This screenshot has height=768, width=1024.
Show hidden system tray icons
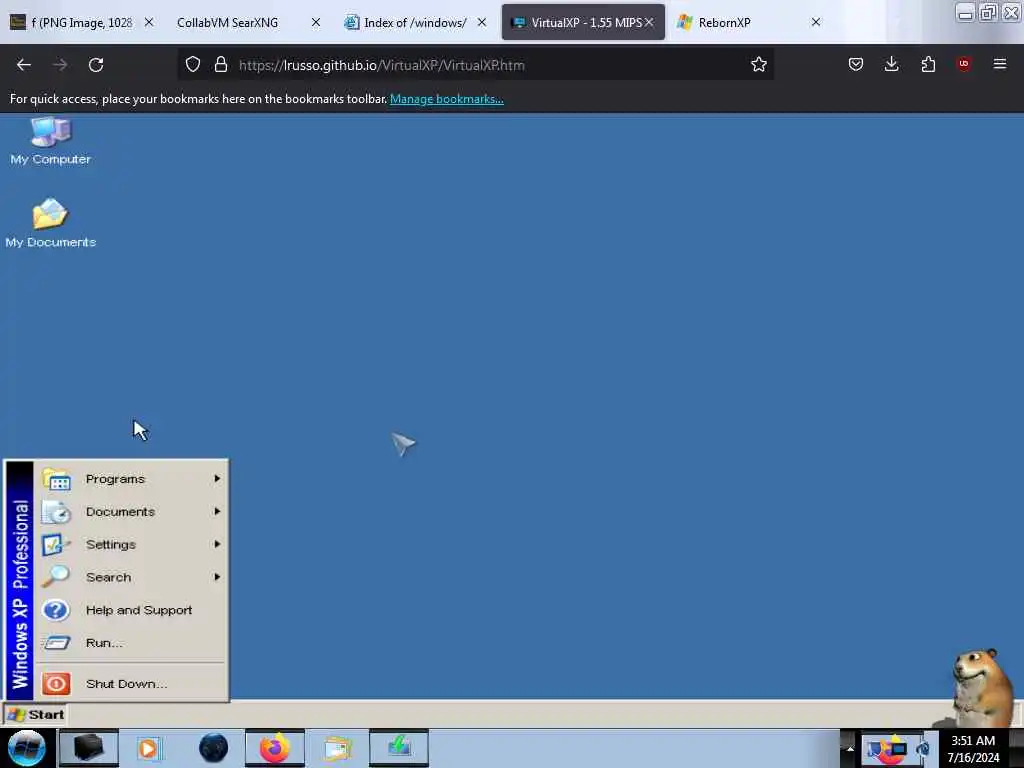point(850,748)
